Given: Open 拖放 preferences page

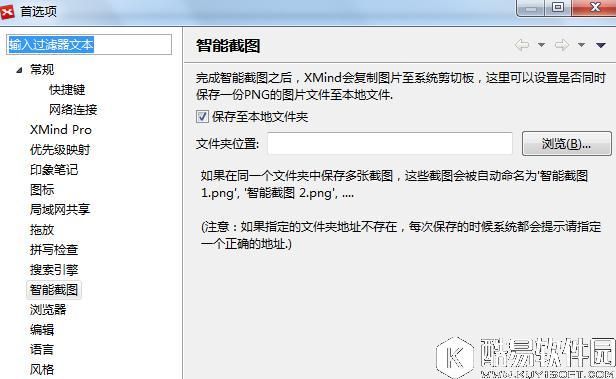Looking at the screenshot, I should pos(42,230).
